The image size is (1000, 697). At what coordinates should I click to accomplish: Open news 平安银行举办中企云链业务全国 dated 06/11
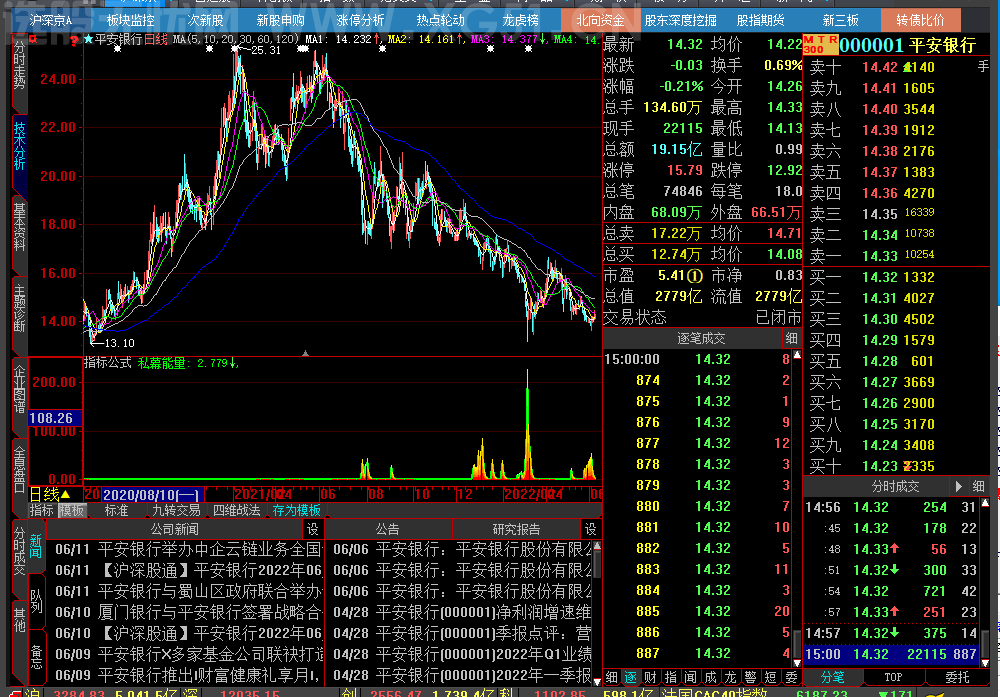click(x=188, y=549)
